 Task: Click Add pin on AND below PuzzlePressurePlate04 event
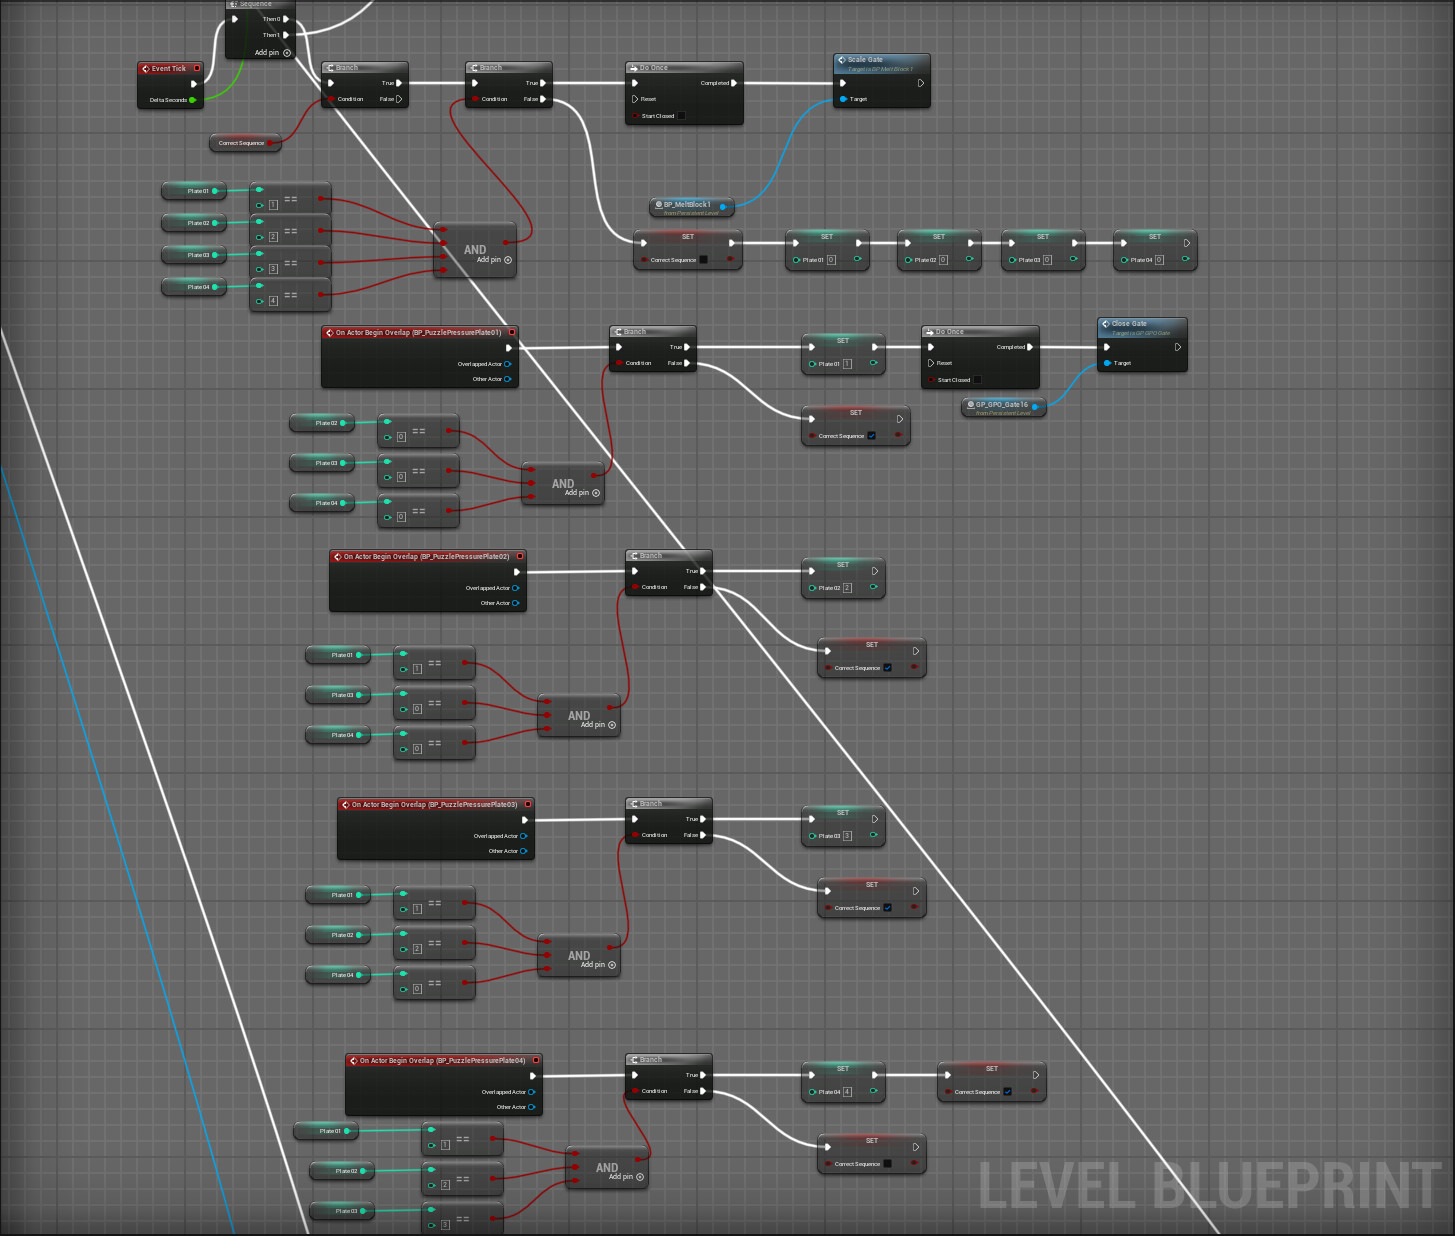[626, 1177]
